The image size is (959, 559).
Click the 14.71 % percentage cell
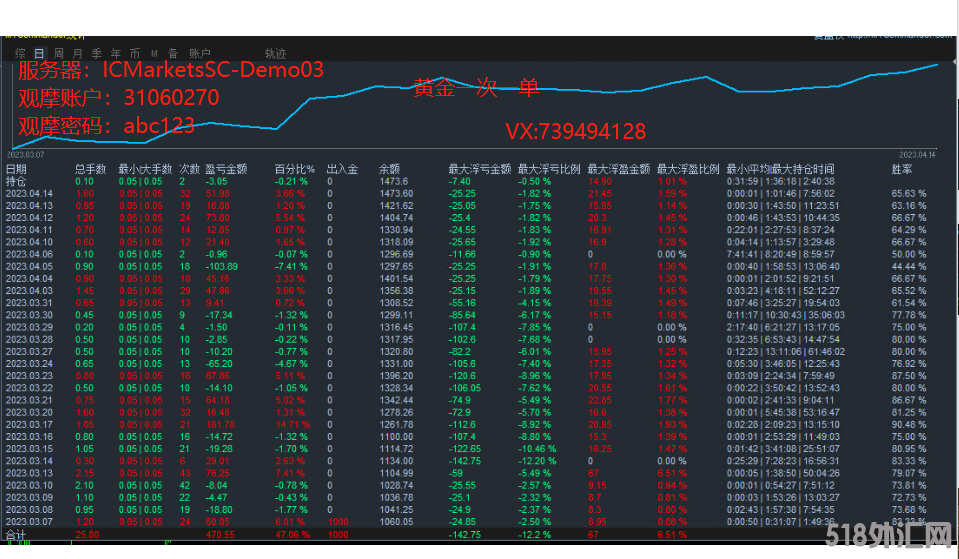point(292,424)
